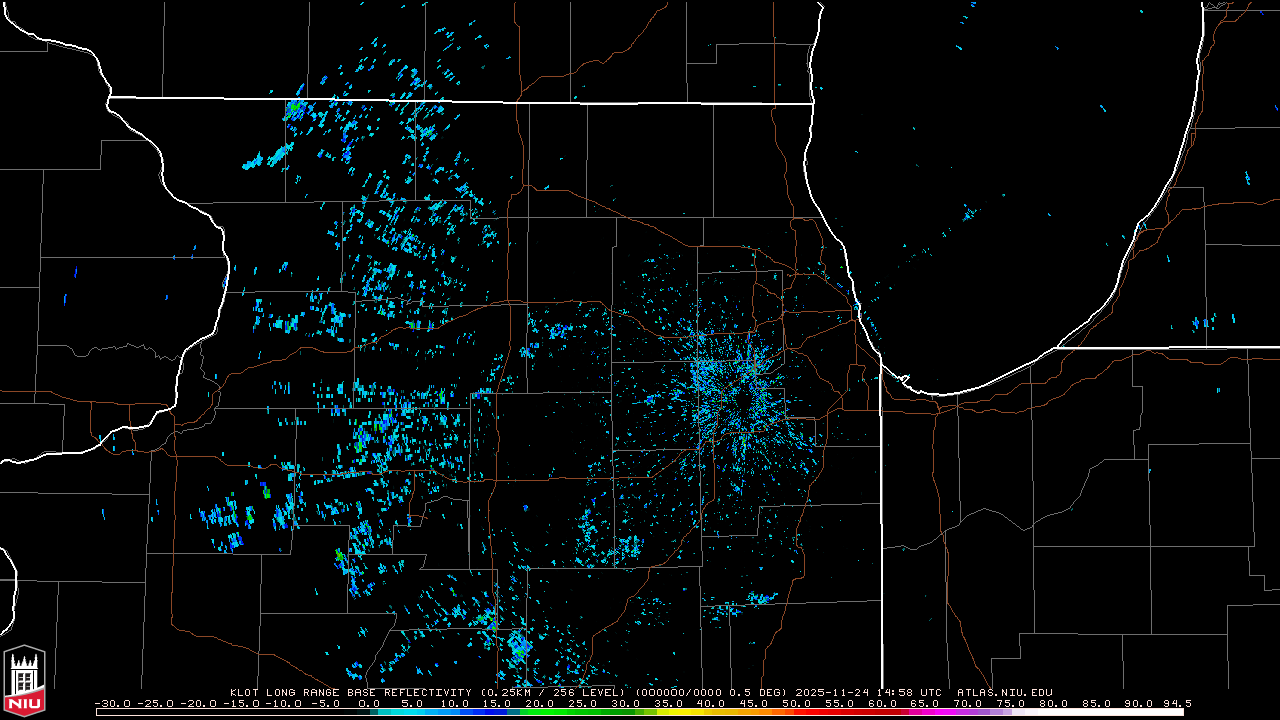This screenshot has height=720, width=1280.
Task: Click the radar echo cluster at bottom center of map
Action: click(x=518, y=645)
